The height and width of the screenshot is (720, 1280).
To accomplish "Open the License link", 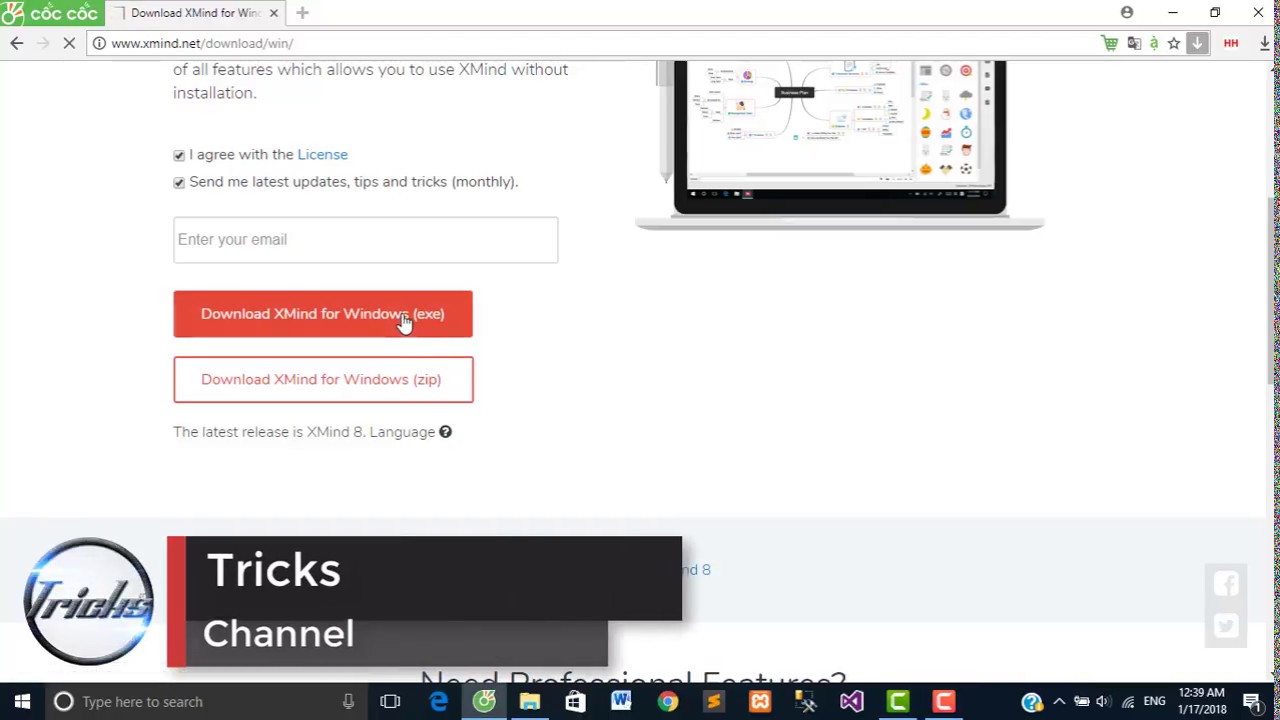I will click(x=322, y=154).
